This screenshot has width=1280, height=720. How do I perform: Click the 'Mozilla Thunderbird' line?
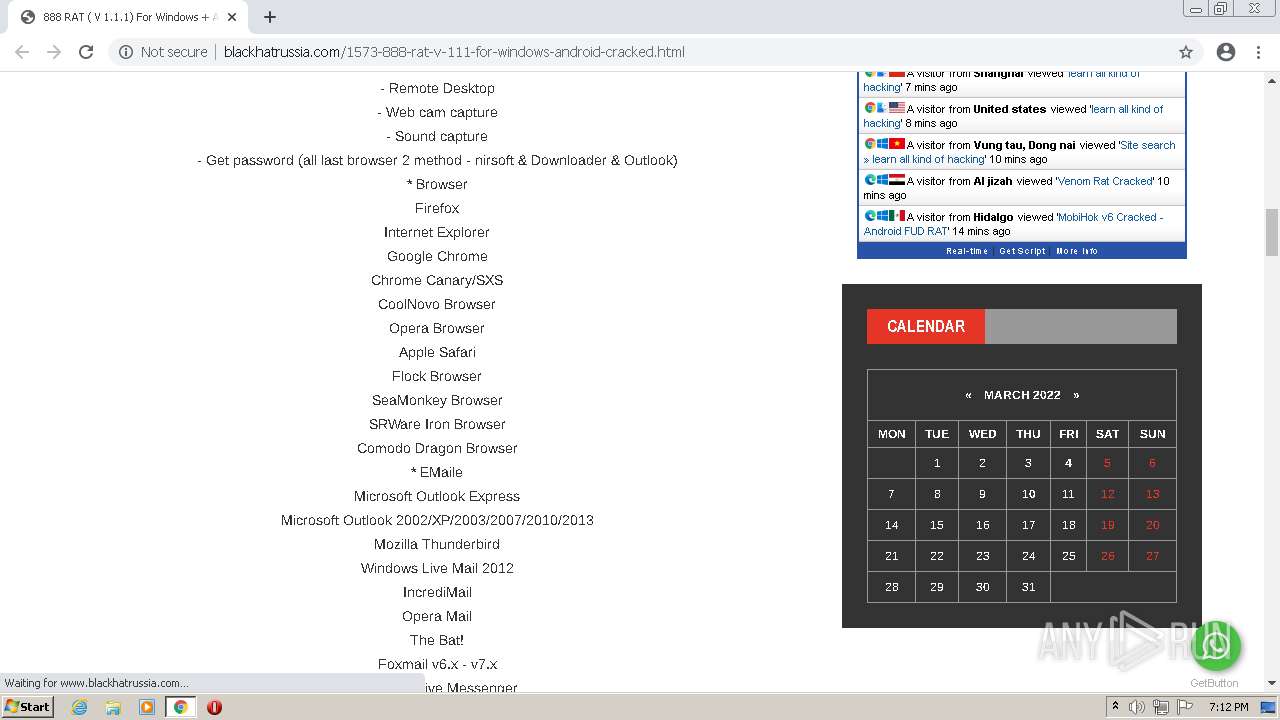[x=437, y=544]
